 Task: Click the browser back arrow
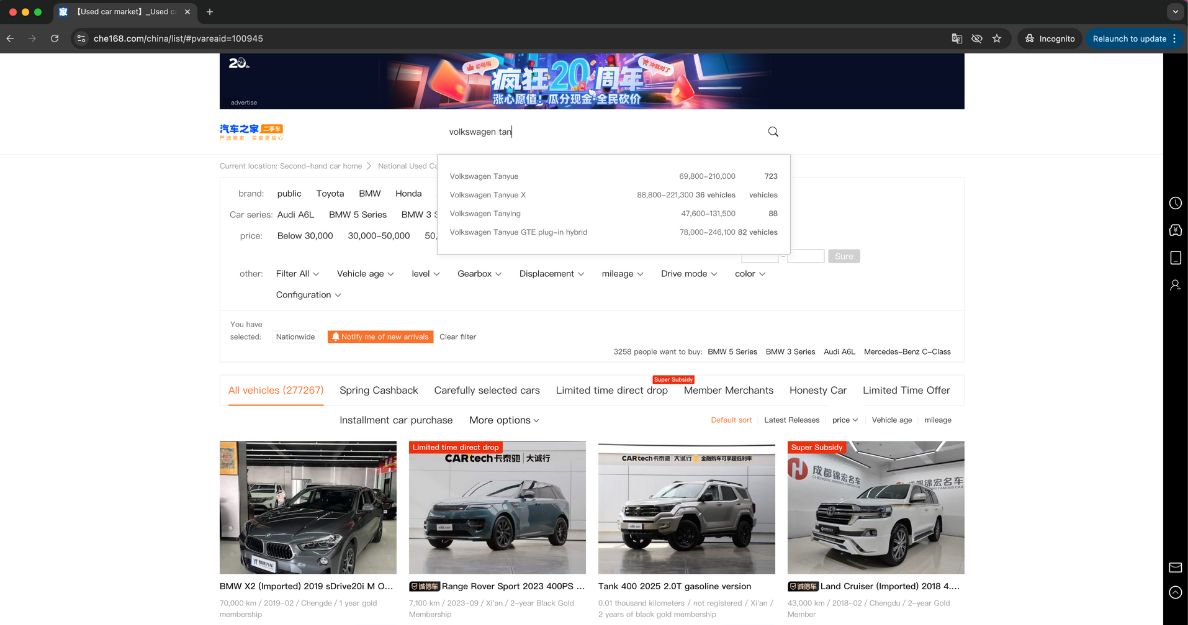click(x=10, y=39)
